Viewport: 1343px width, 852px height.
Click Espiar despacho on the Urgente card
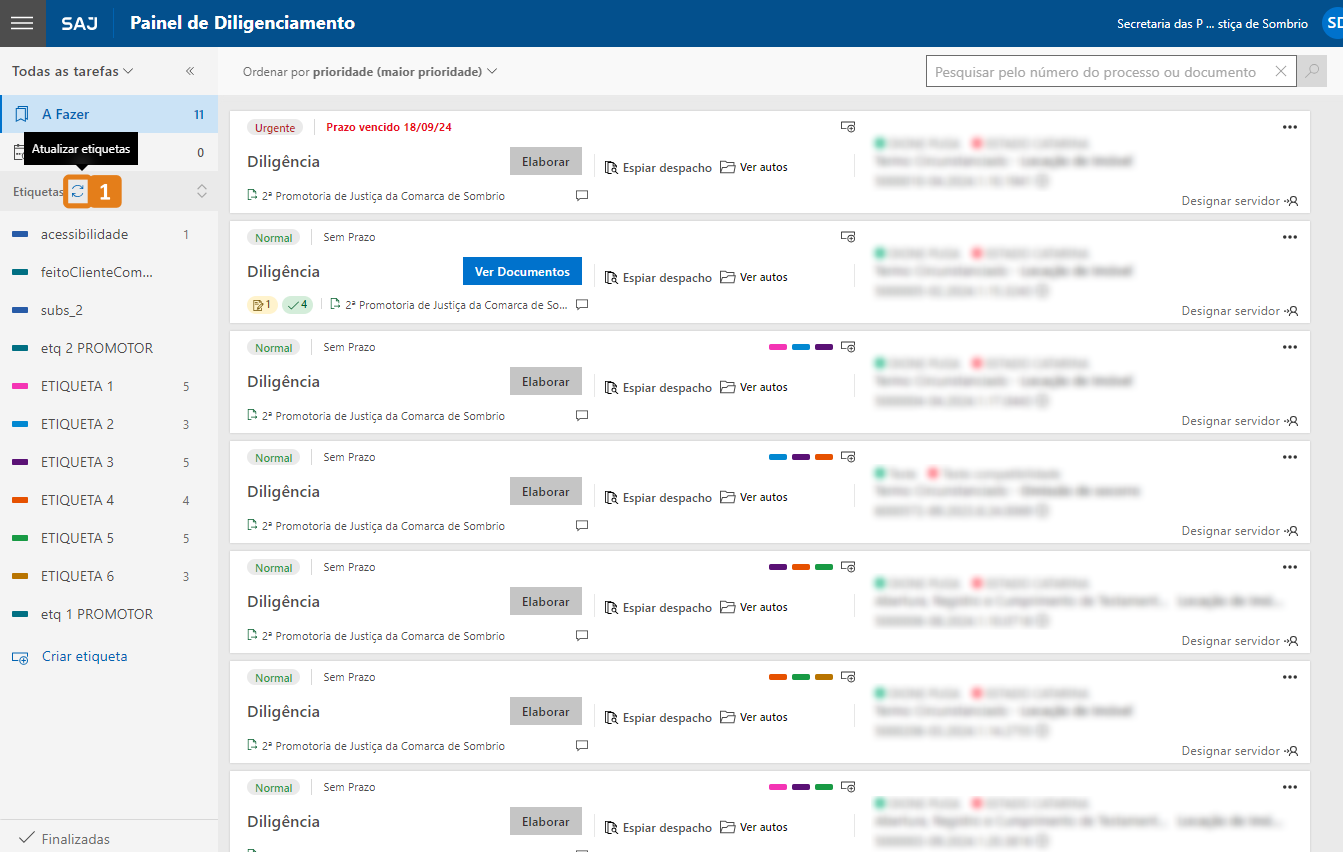pos(658,167)
